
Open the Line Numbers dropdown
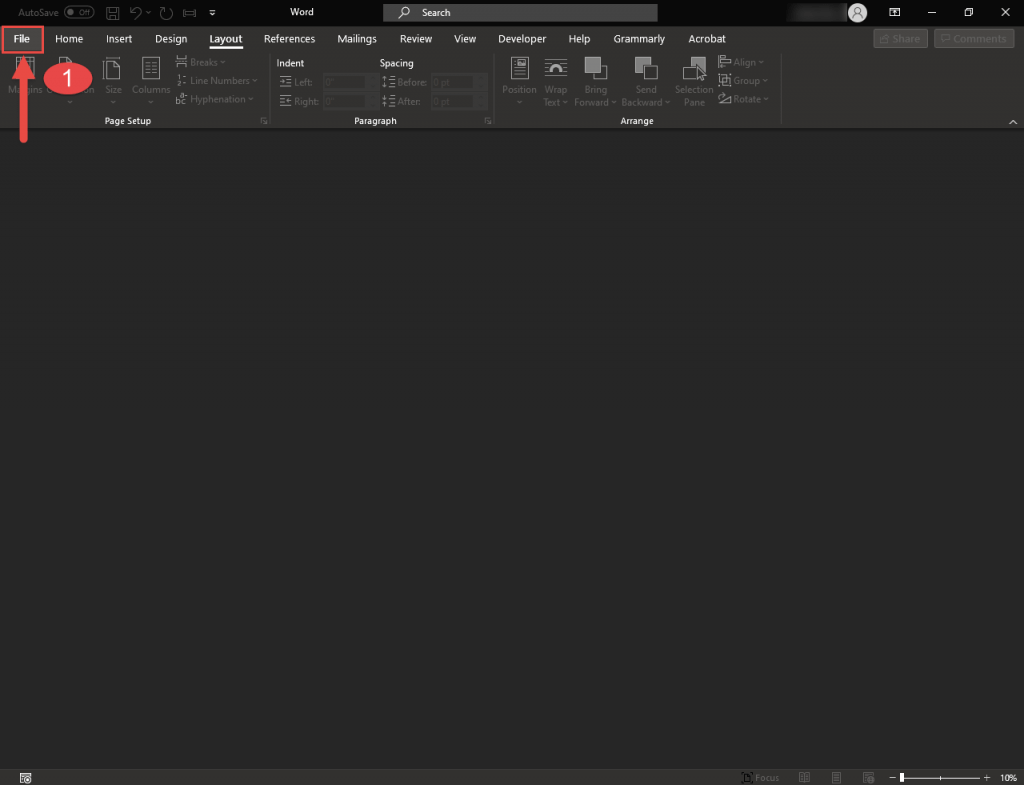coord(216,81)
